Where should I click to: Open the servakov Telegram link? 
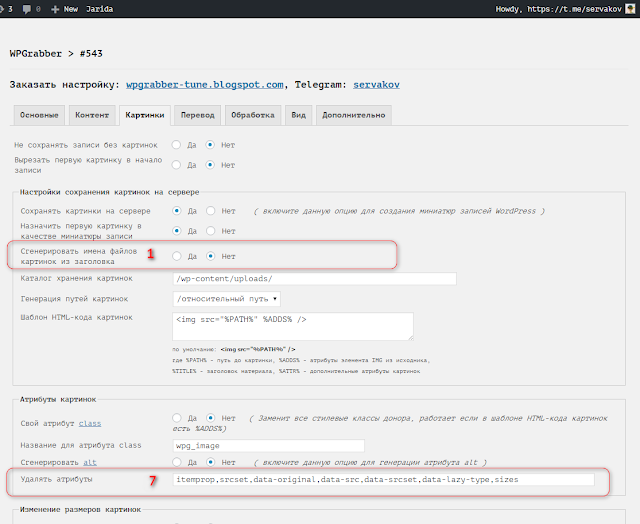click(x=376, y=85)
